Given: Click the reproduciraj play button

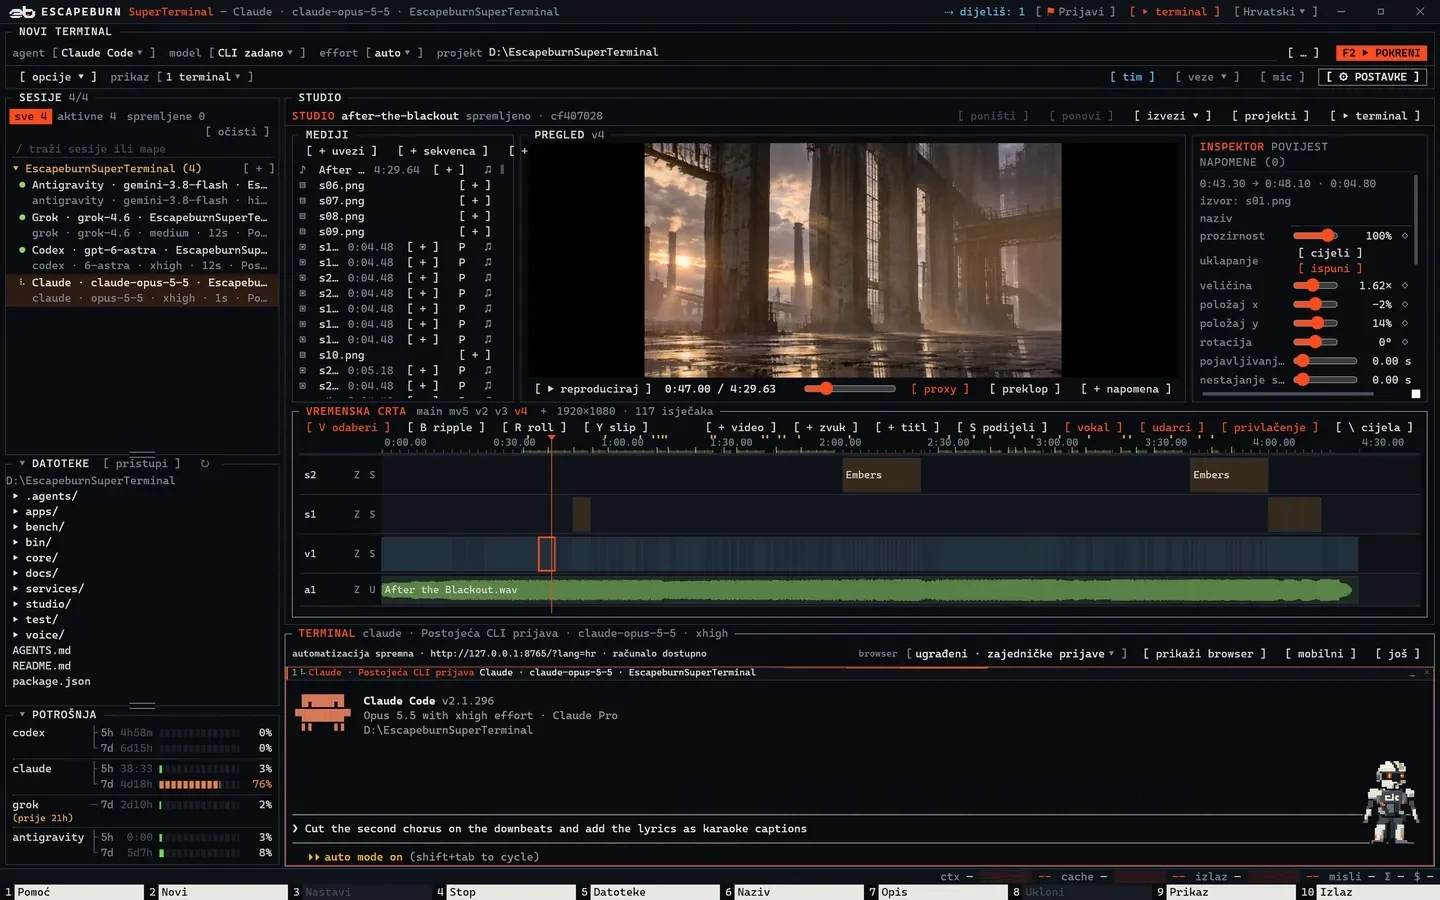Looking at the screenshot, I should pyautogui.click(x=593, y=389).
